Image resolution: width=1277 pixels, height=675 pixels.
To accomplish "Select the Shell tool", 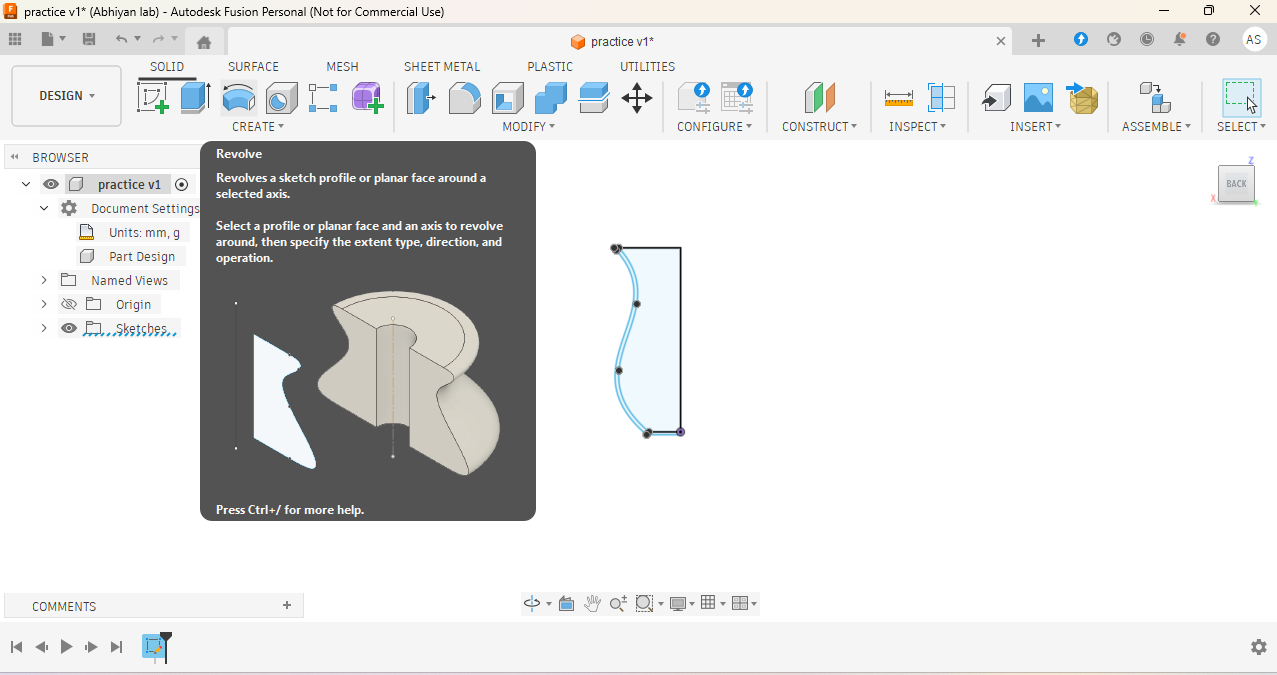I will pos(508,98).
